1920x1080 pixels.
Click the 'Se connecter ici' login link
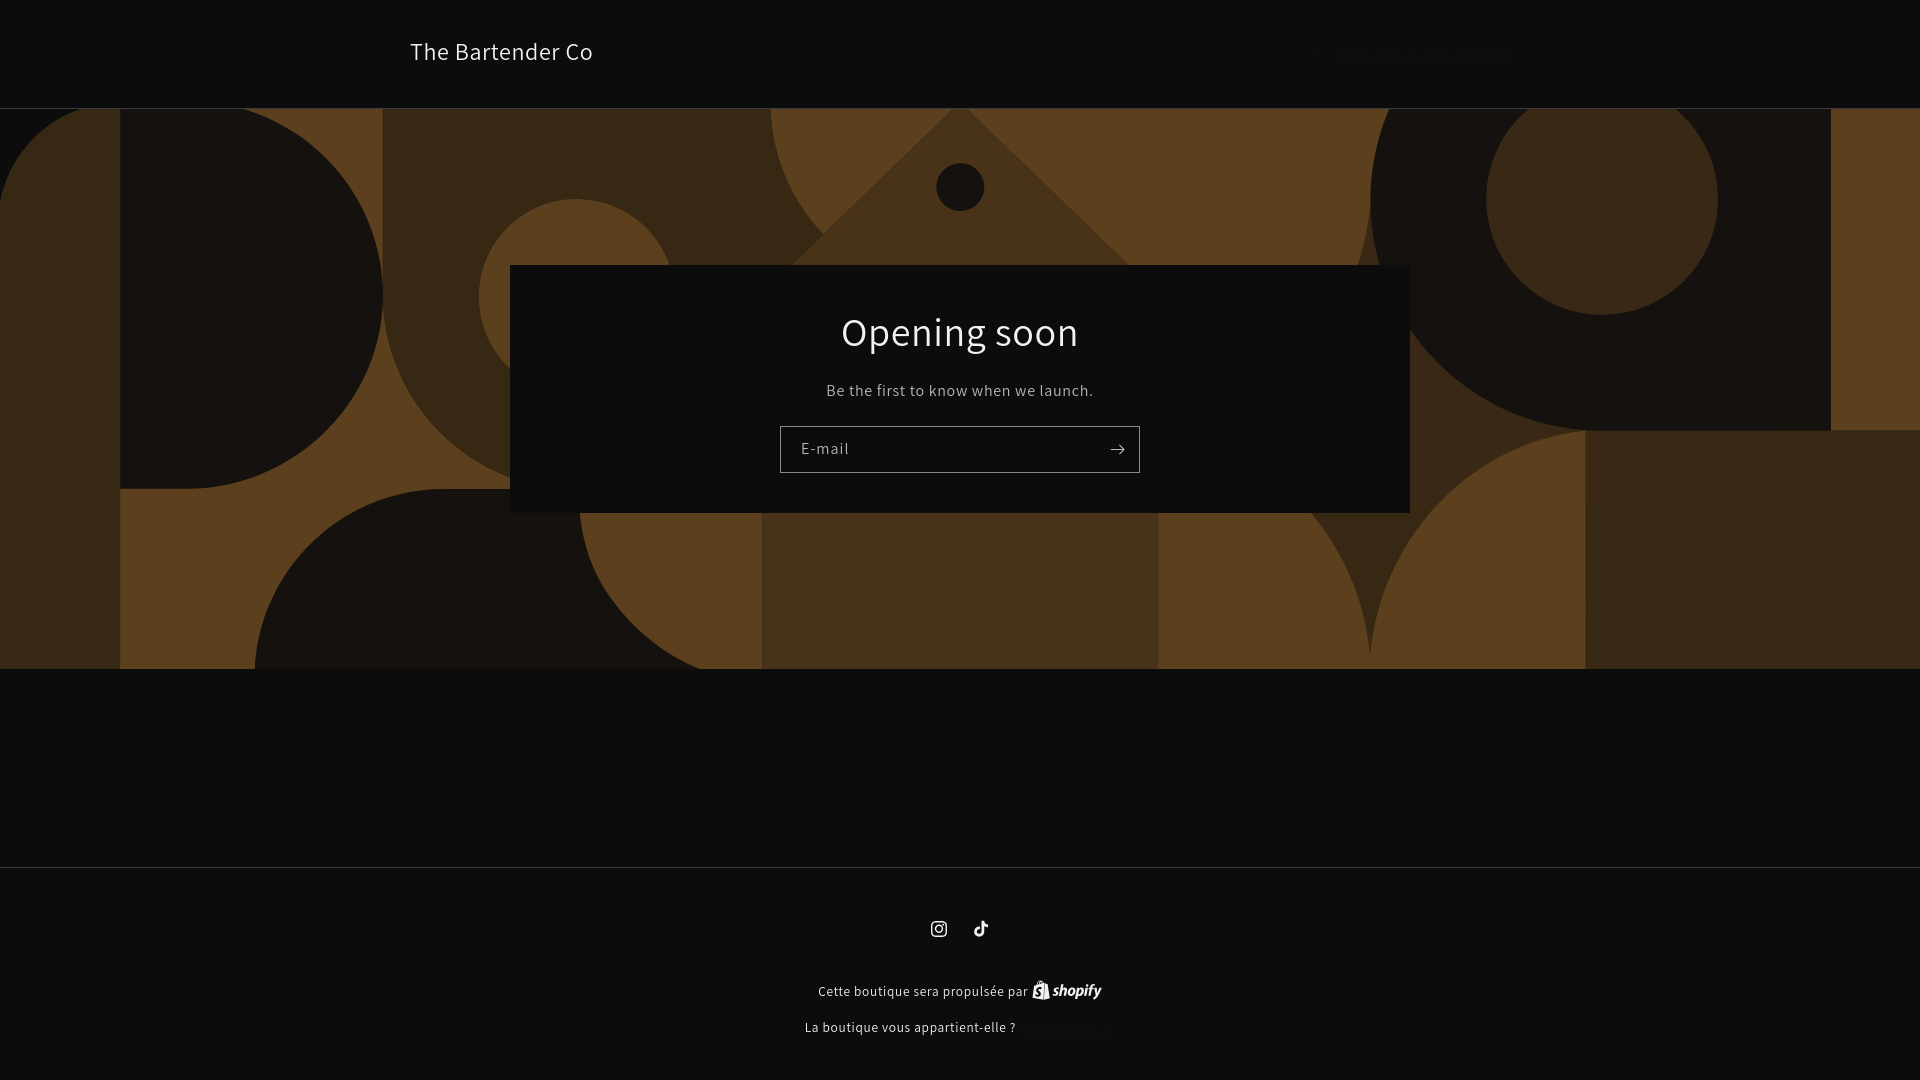1067,1028
